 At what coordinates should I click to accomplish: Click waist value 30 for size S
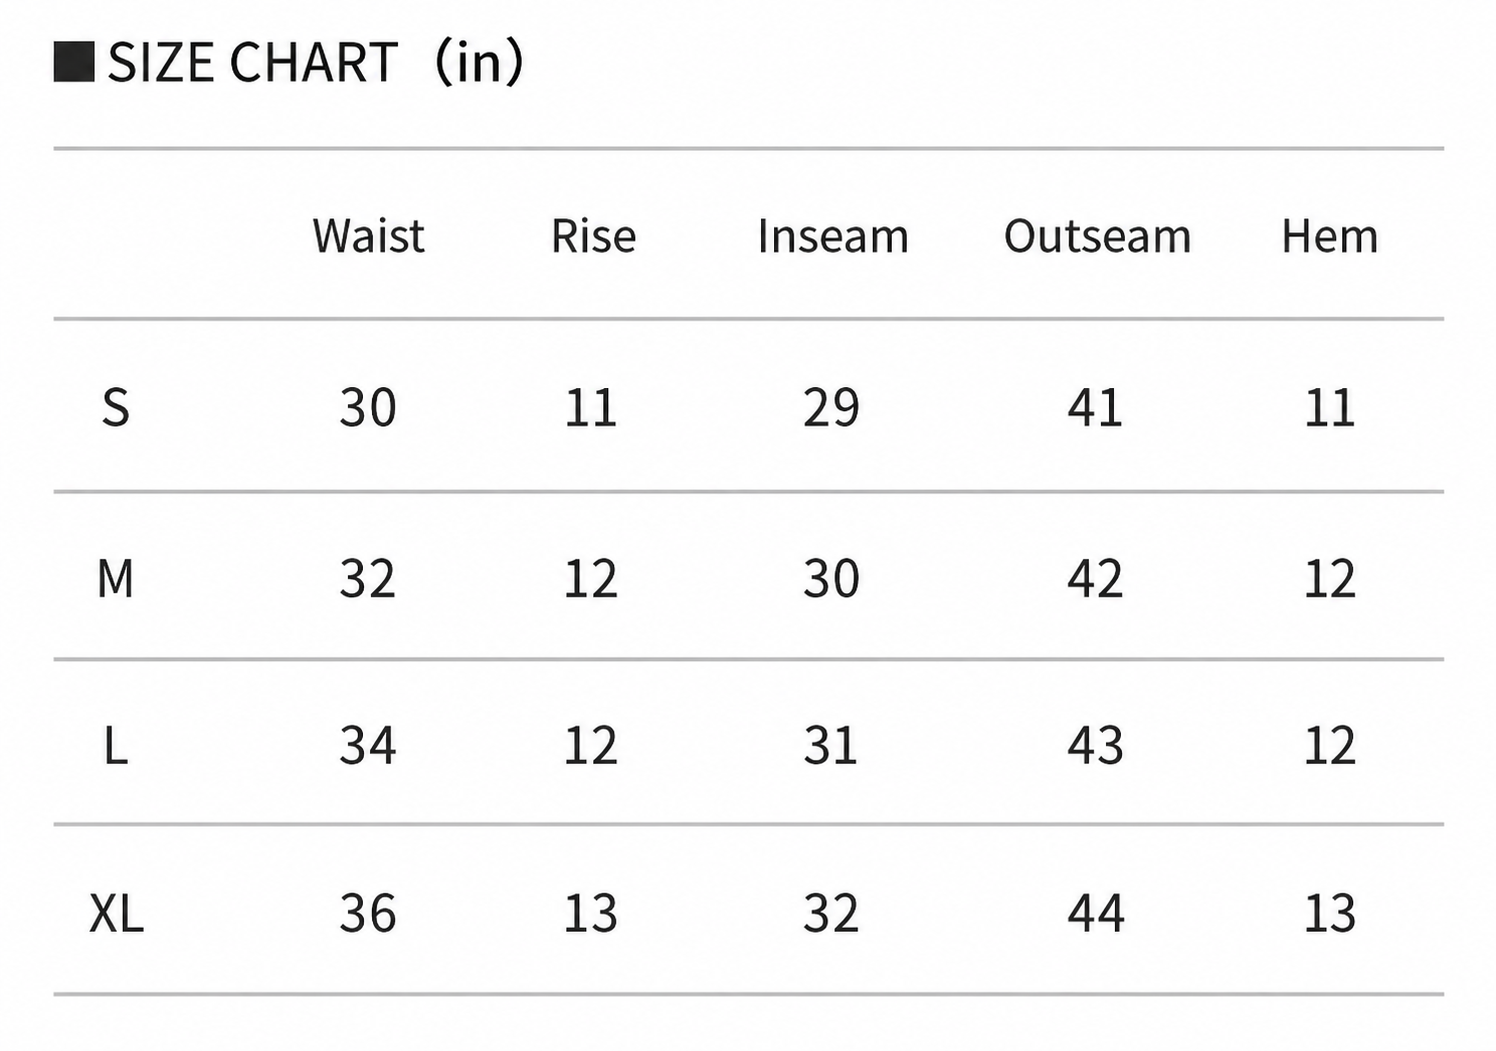368,407
